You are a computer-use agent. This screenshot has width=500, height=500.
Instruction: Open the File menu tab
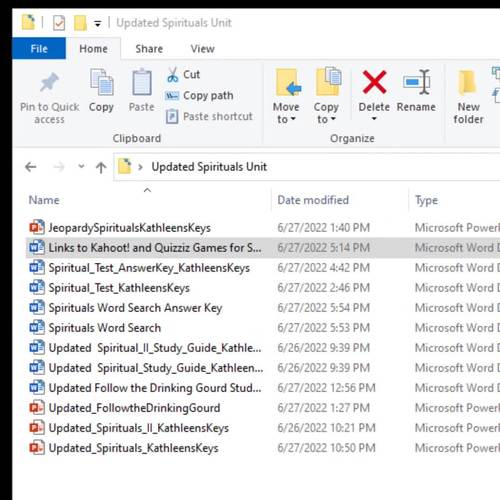tap(39, 49)
